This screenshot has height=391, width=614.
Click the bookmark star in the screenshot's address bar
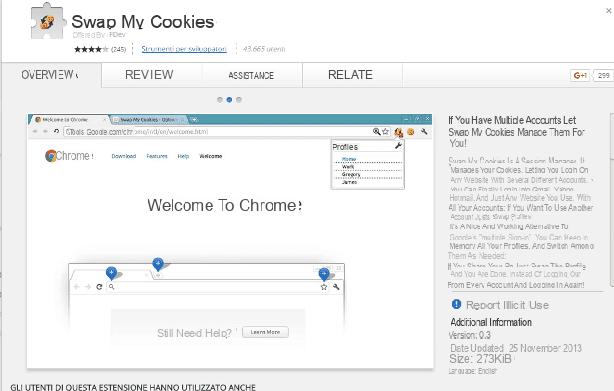click(386, 132)
